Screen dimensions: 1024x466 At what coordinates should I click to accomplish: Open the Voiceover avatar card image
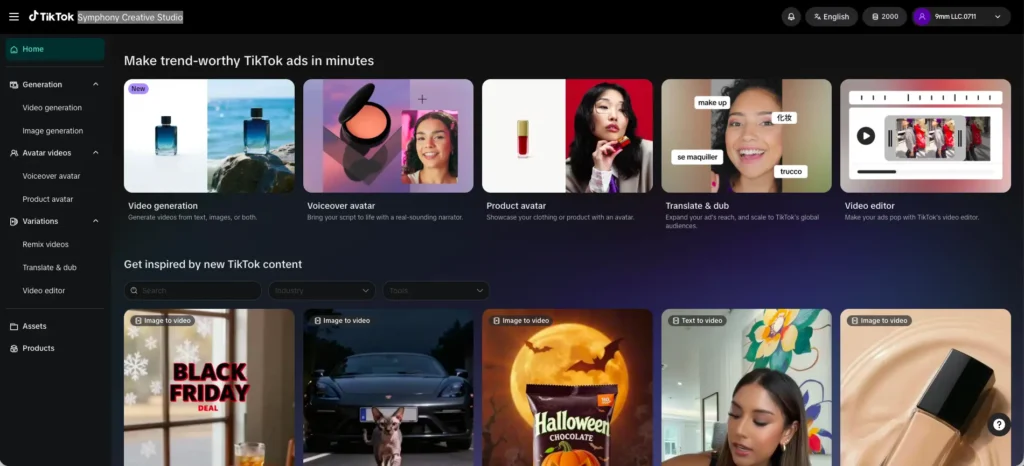click(388, 136)
